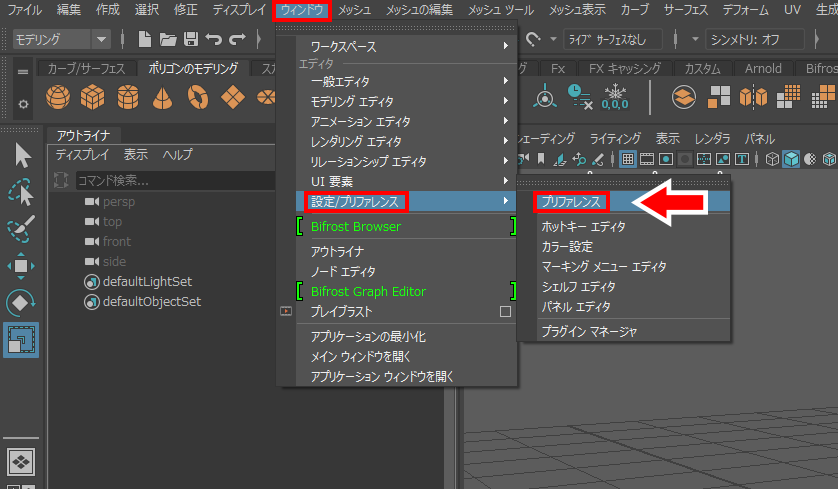Open プラグイン マネージャ from submenu
838x489 pixels.
pyautogui.click(x=589, y=331)
